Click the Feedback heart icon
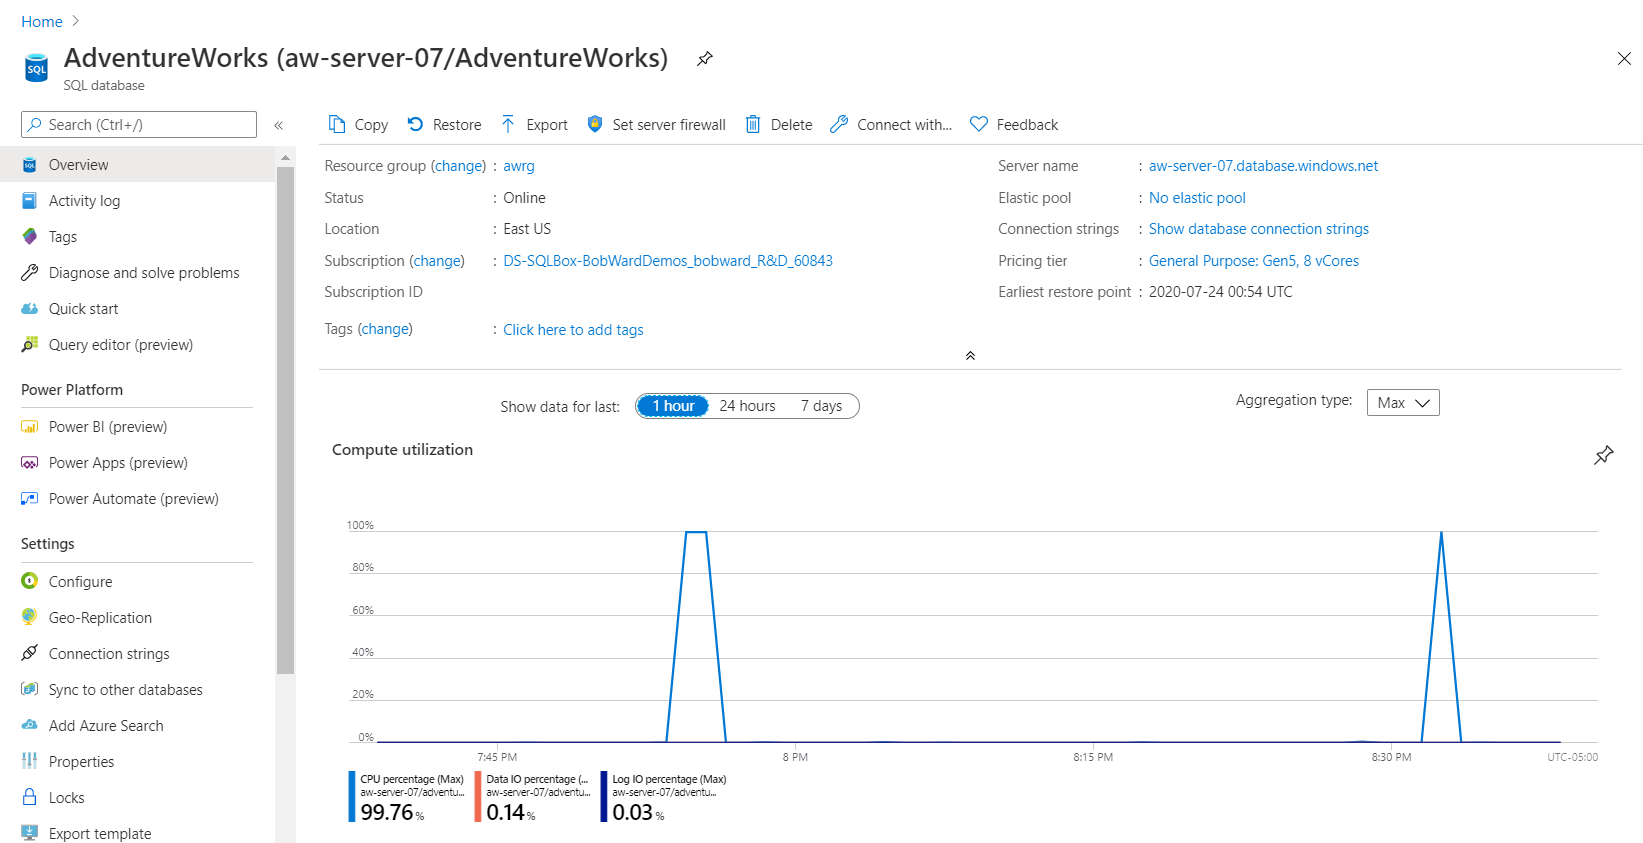 (979, 124)
